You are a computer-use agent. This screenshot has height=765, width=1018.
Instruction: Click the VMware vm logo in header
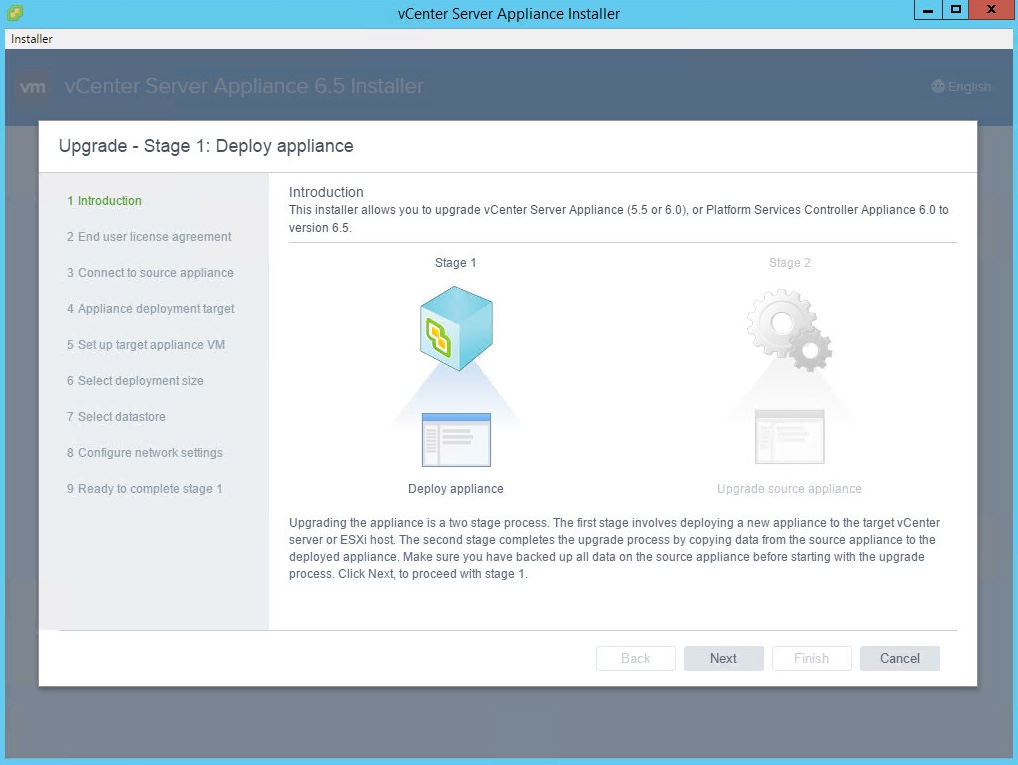click(x=33, y=87)
